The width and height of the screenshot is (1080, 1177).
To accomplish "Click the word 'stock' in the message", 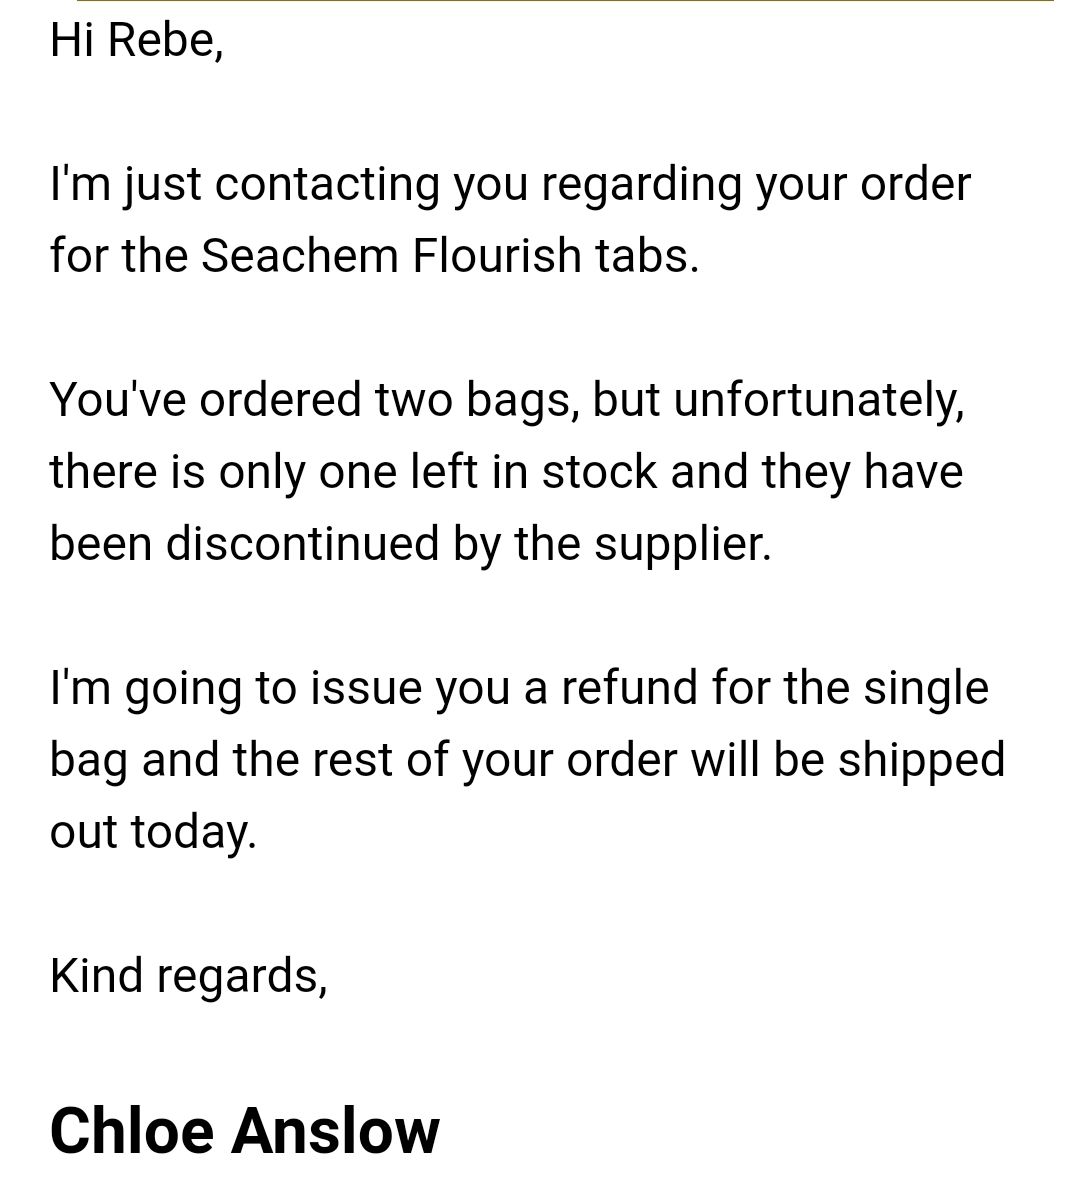I will 599,471.
